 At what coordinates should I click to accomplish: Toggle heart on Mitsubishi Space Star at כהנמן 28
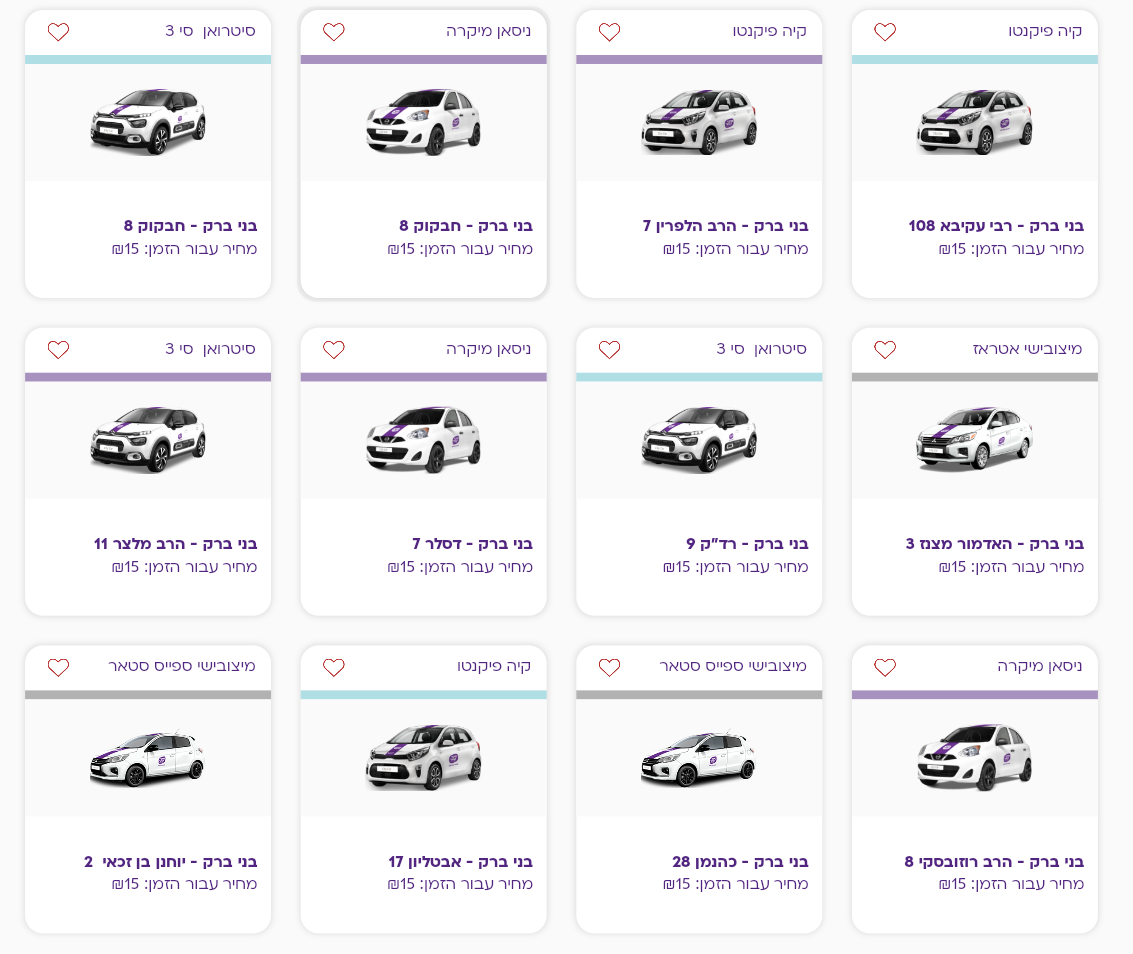pos(609,667)
